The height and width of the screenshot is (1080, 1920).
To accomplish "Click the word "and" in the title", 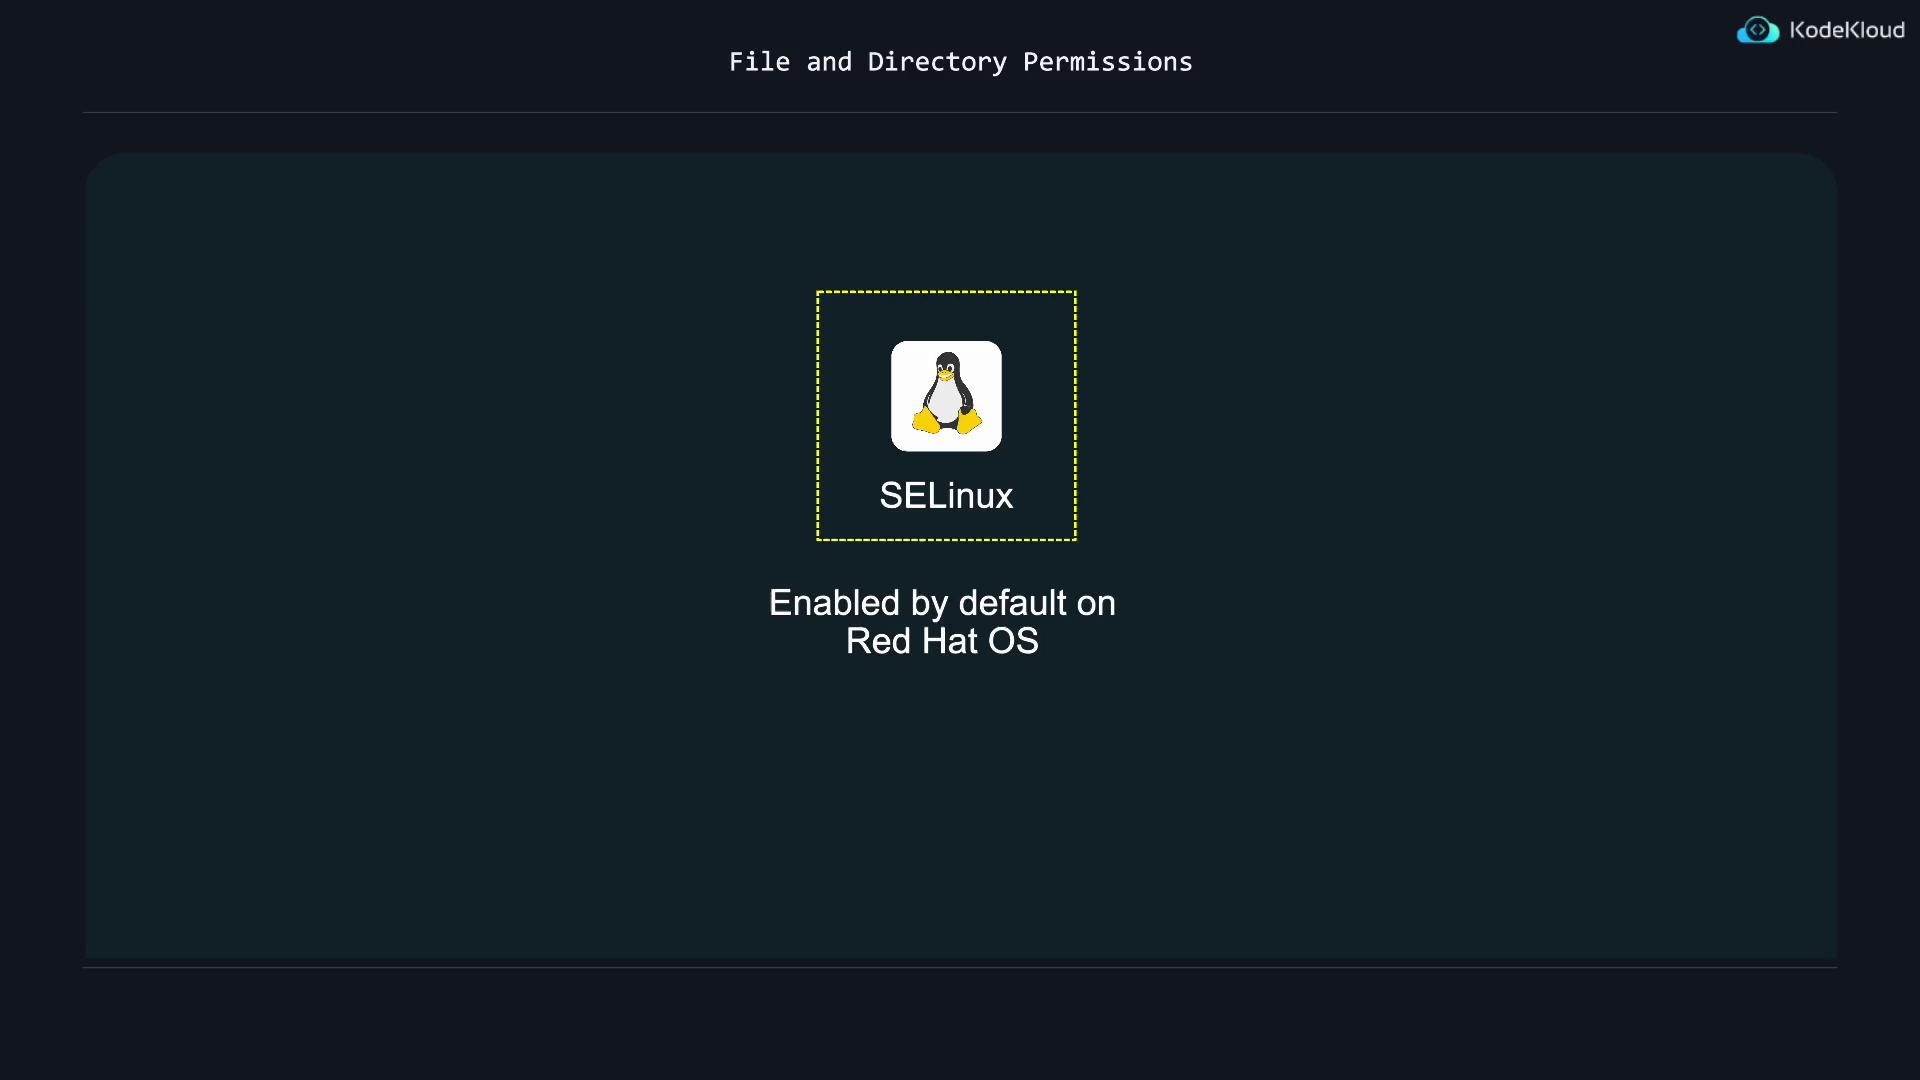I will pyautogui.click(x=829, y=62).
